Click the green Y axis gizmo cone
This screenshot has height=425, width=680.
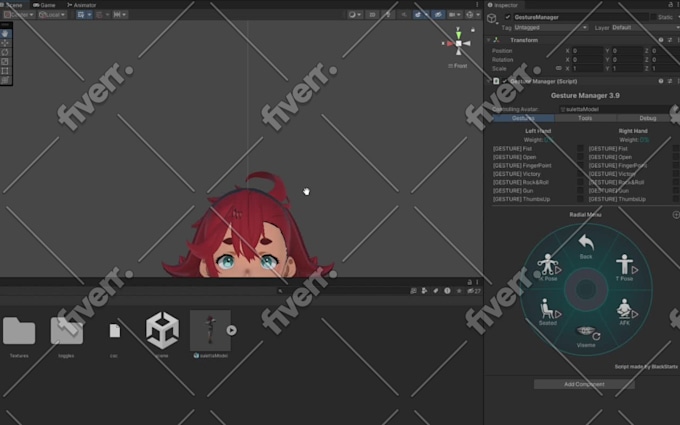(458, 34)
